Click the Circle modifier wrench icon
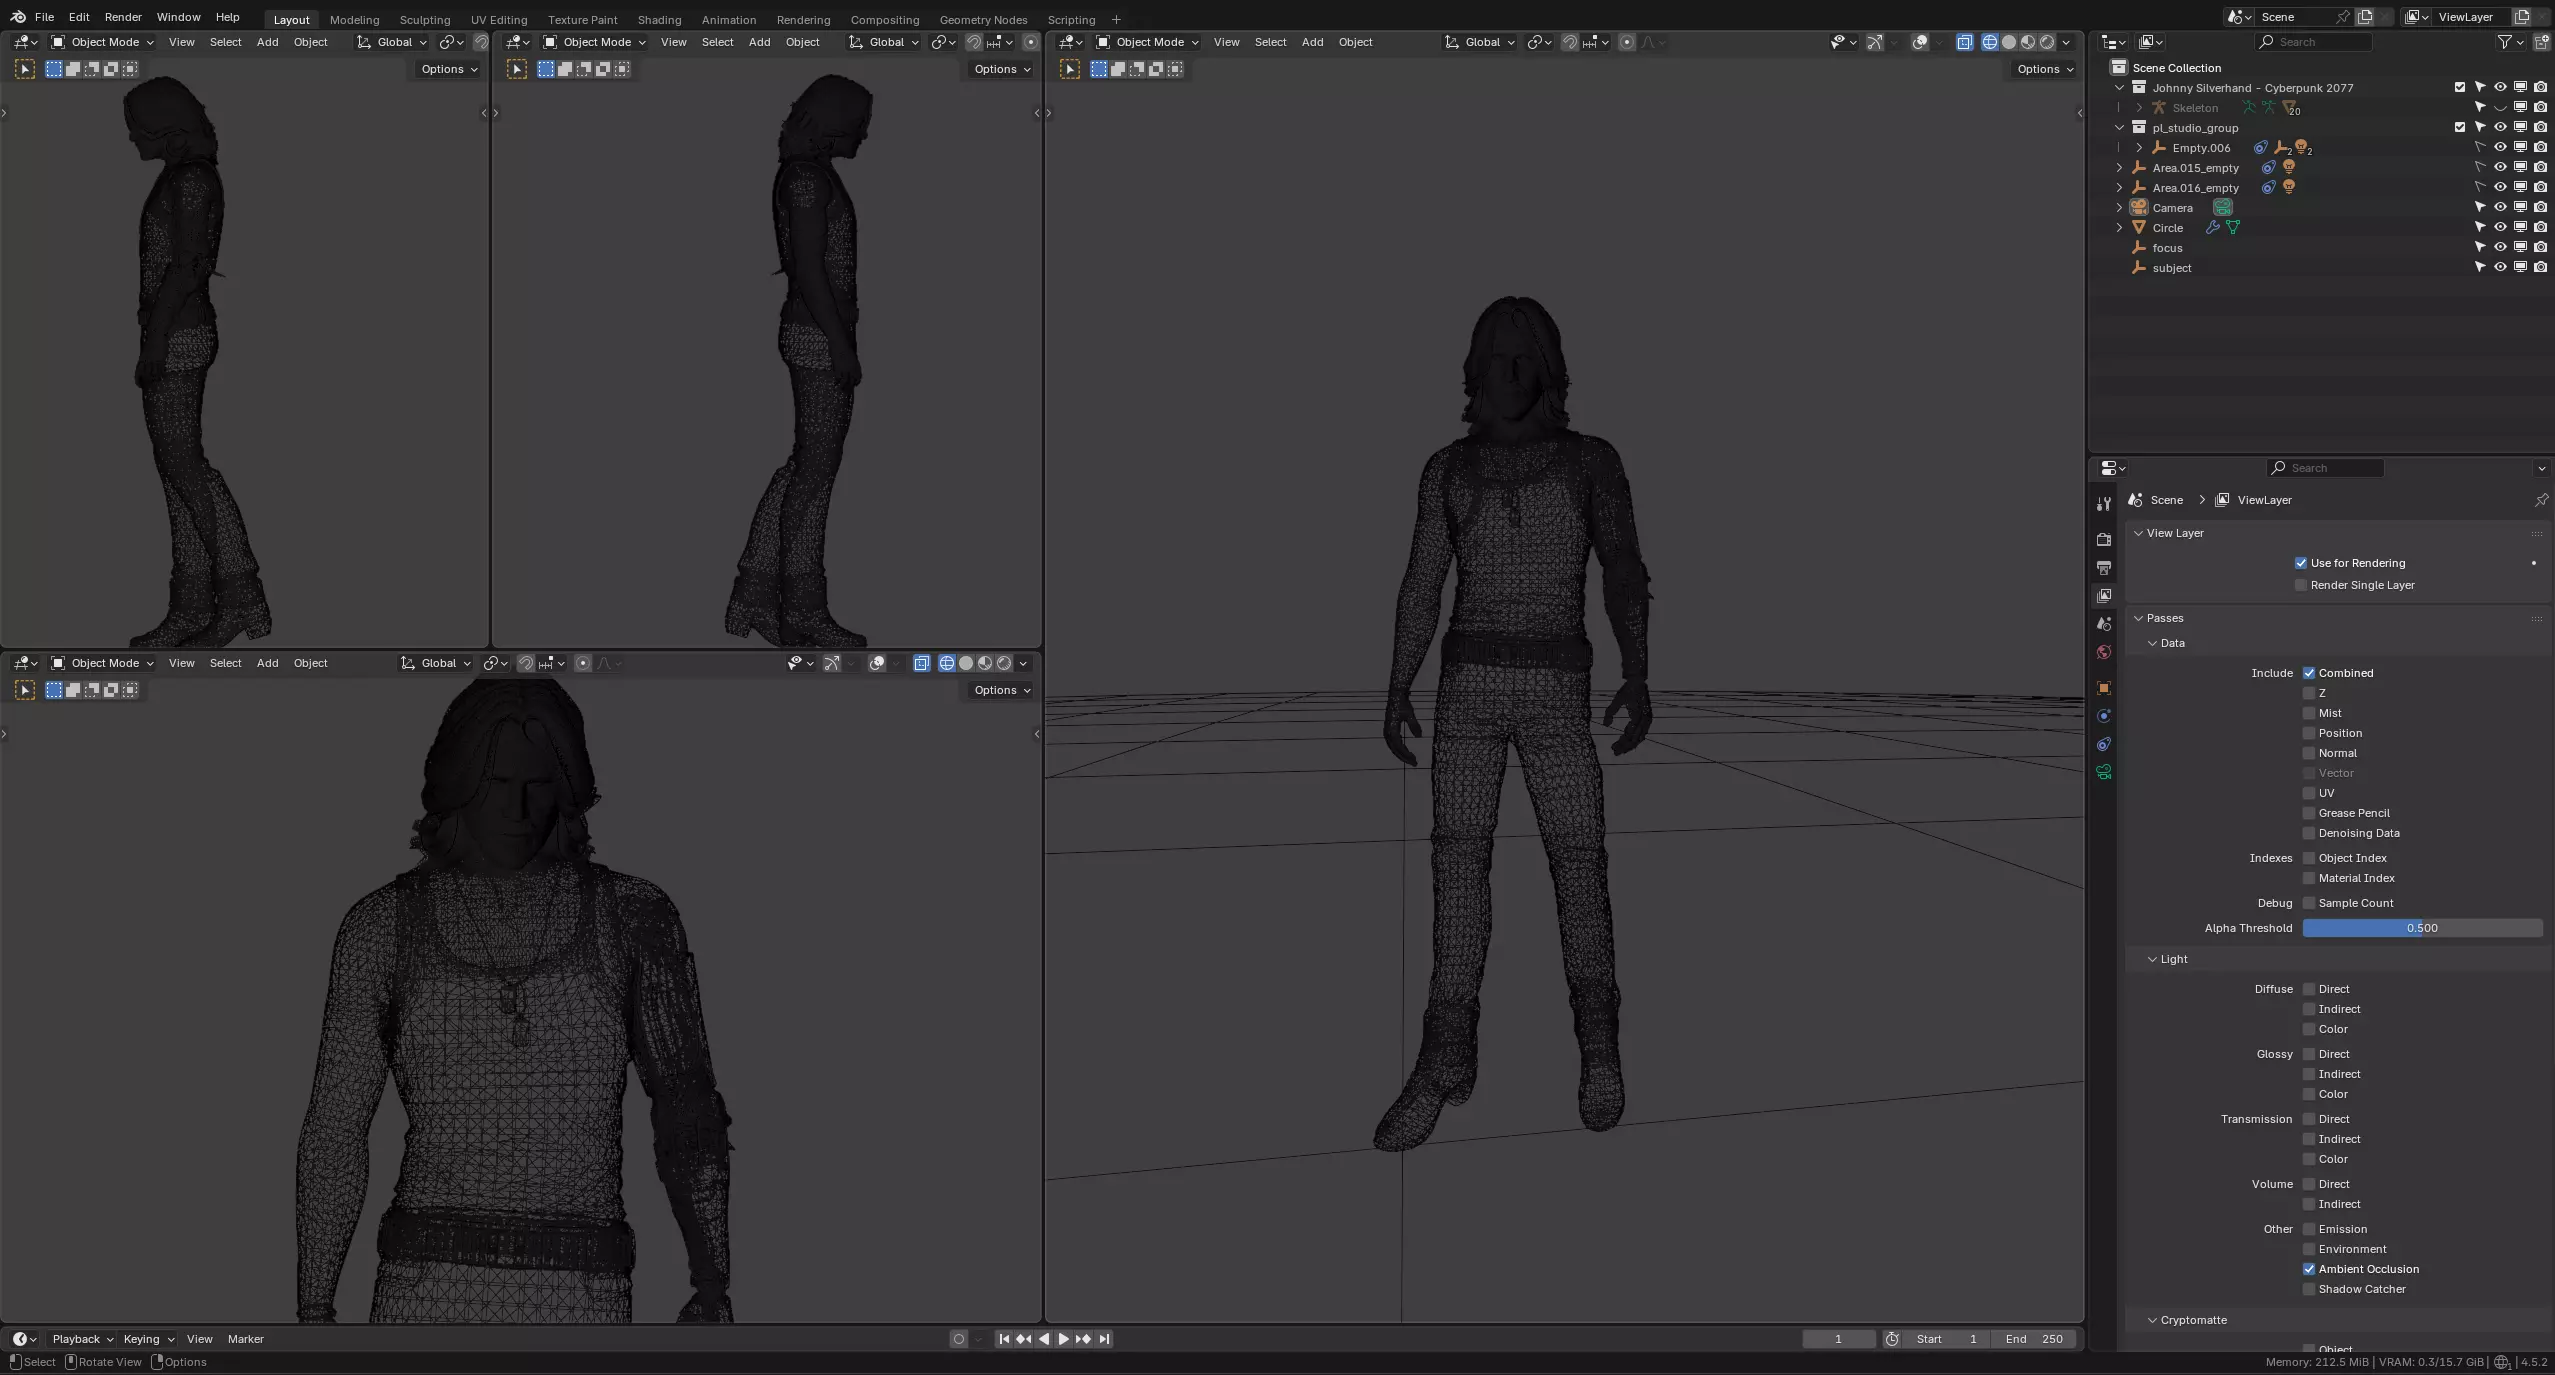2555x1375 pixels. 2213,228
